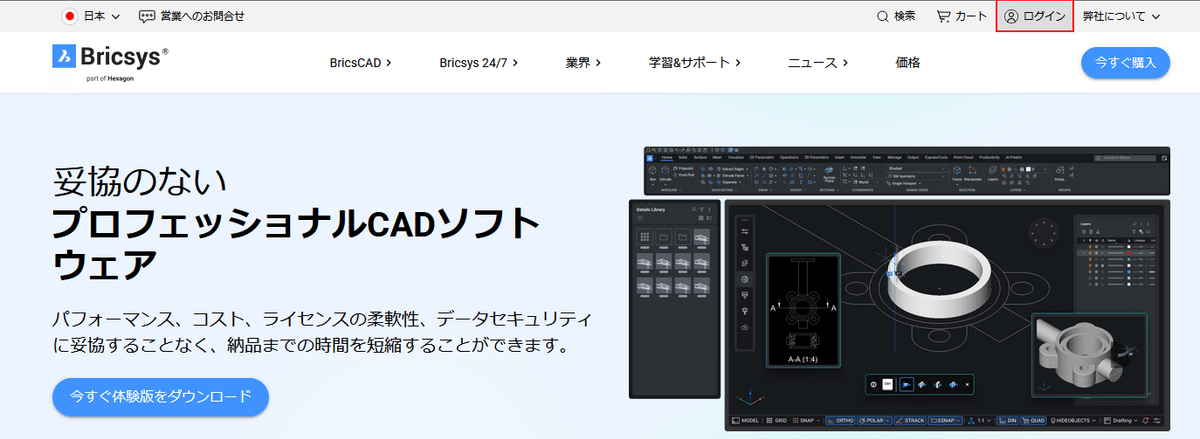The height and width of the screenshot is (439, 1200).
Task: Click the 検索 text label
Action: coord(905,16)
